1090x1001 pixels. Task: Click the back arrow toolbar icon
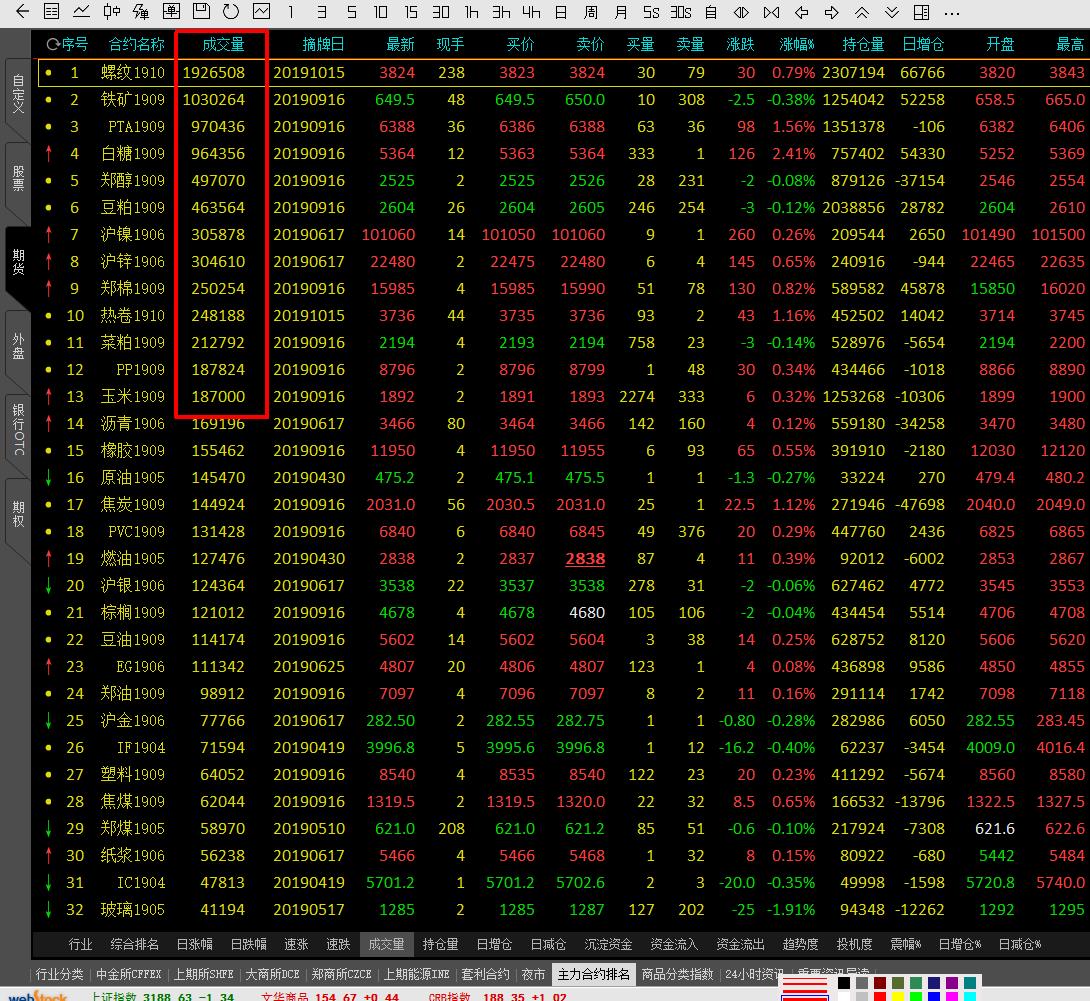click(x=22, y=12)
